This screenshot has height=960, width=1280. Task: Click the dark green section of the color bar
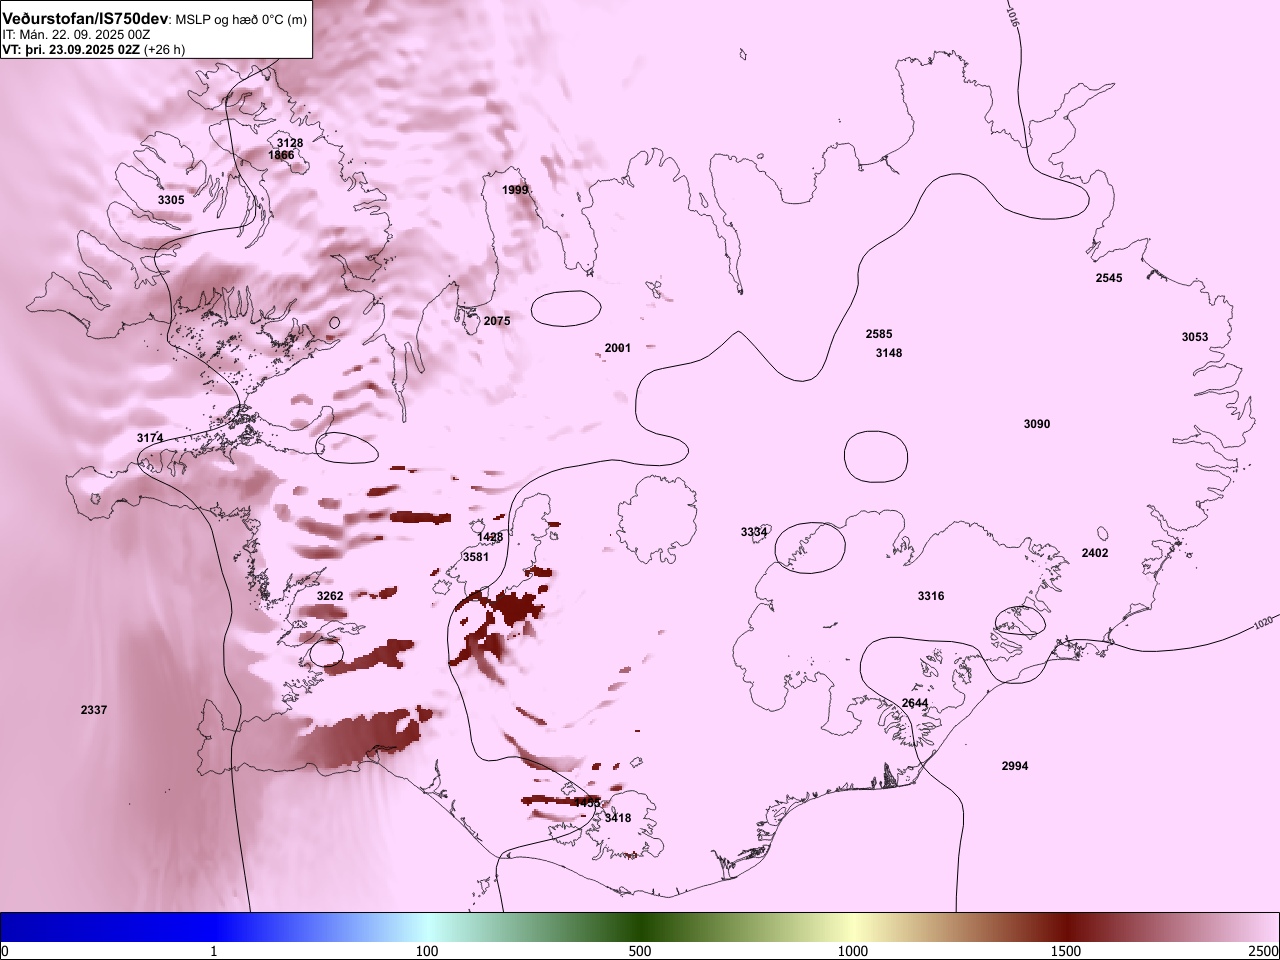[x=640, y=927]
